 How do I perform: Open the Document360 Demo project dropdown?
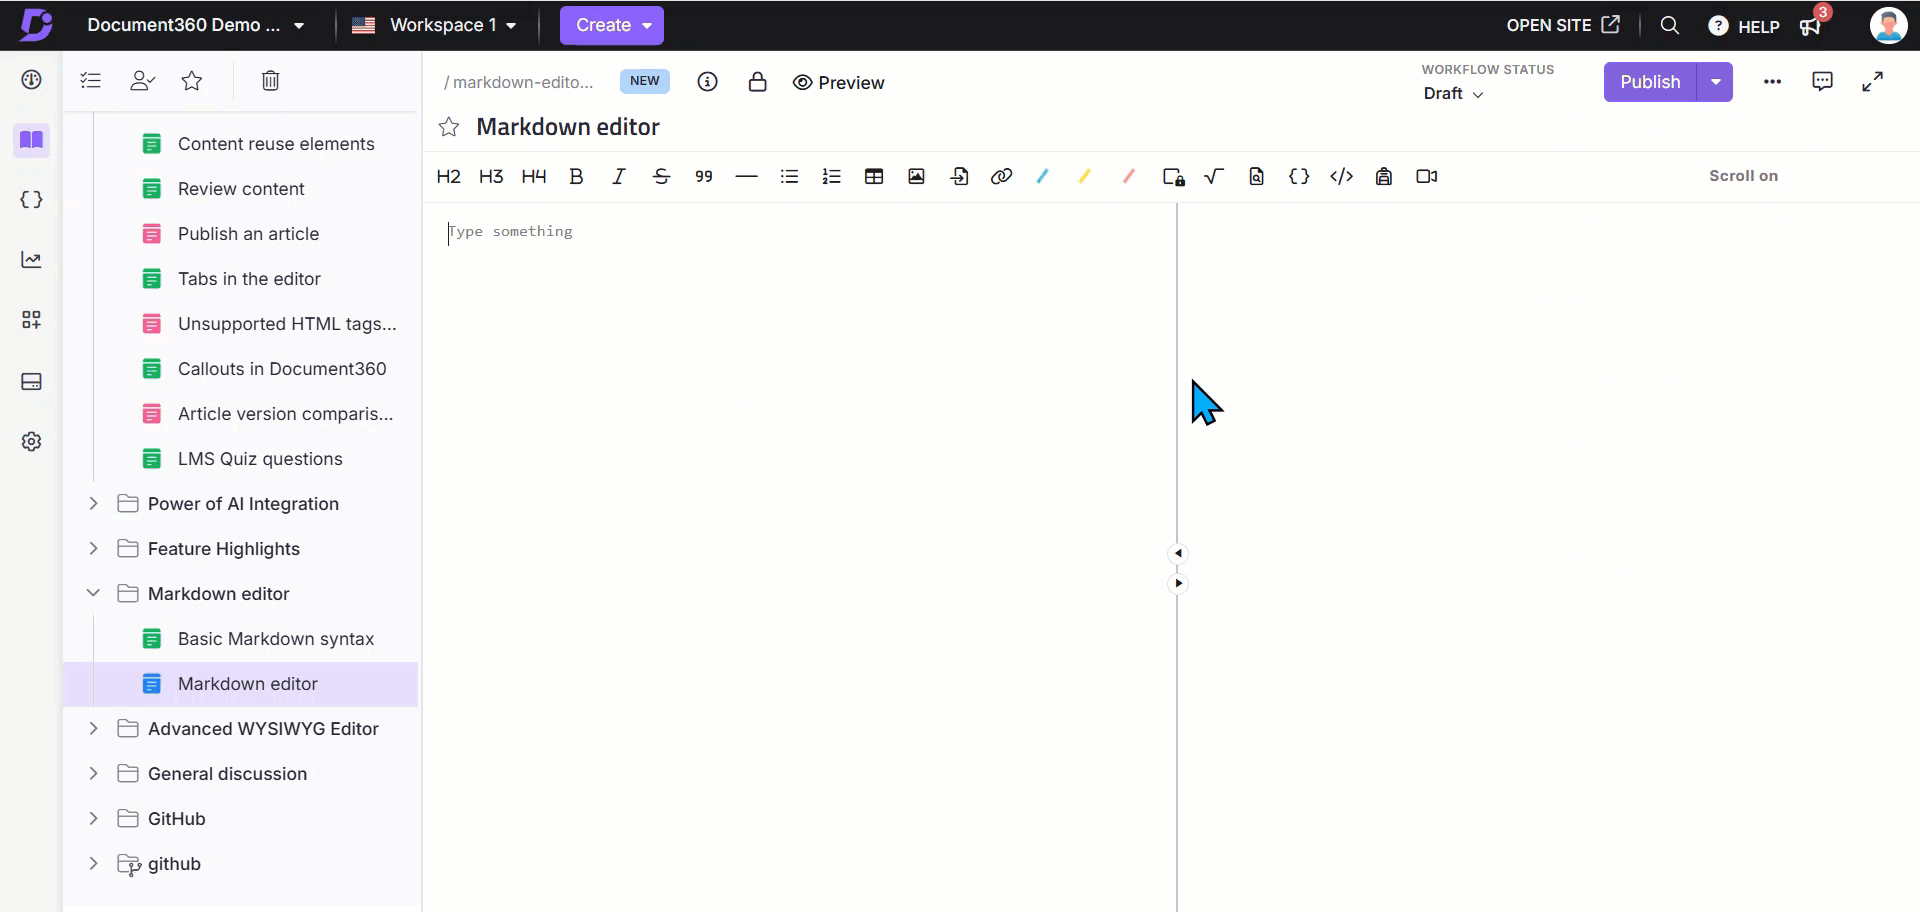195,25
